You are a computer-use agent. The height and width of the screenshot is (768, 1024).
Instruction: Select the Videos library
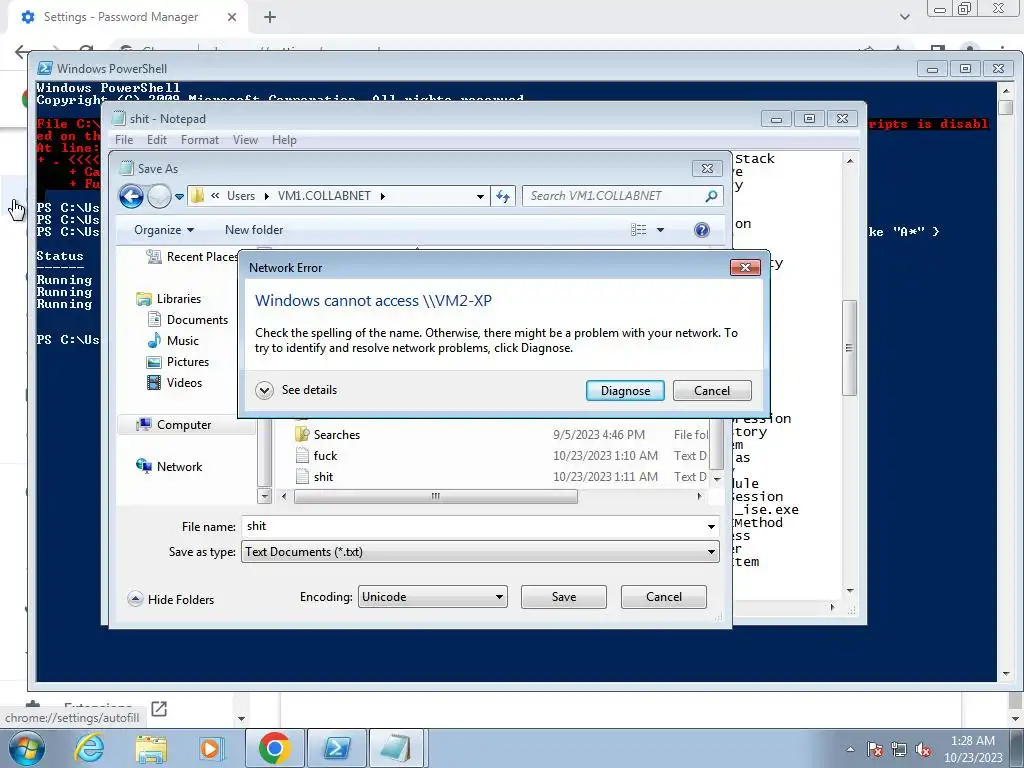pyautogui.click(x=175, y=383)
